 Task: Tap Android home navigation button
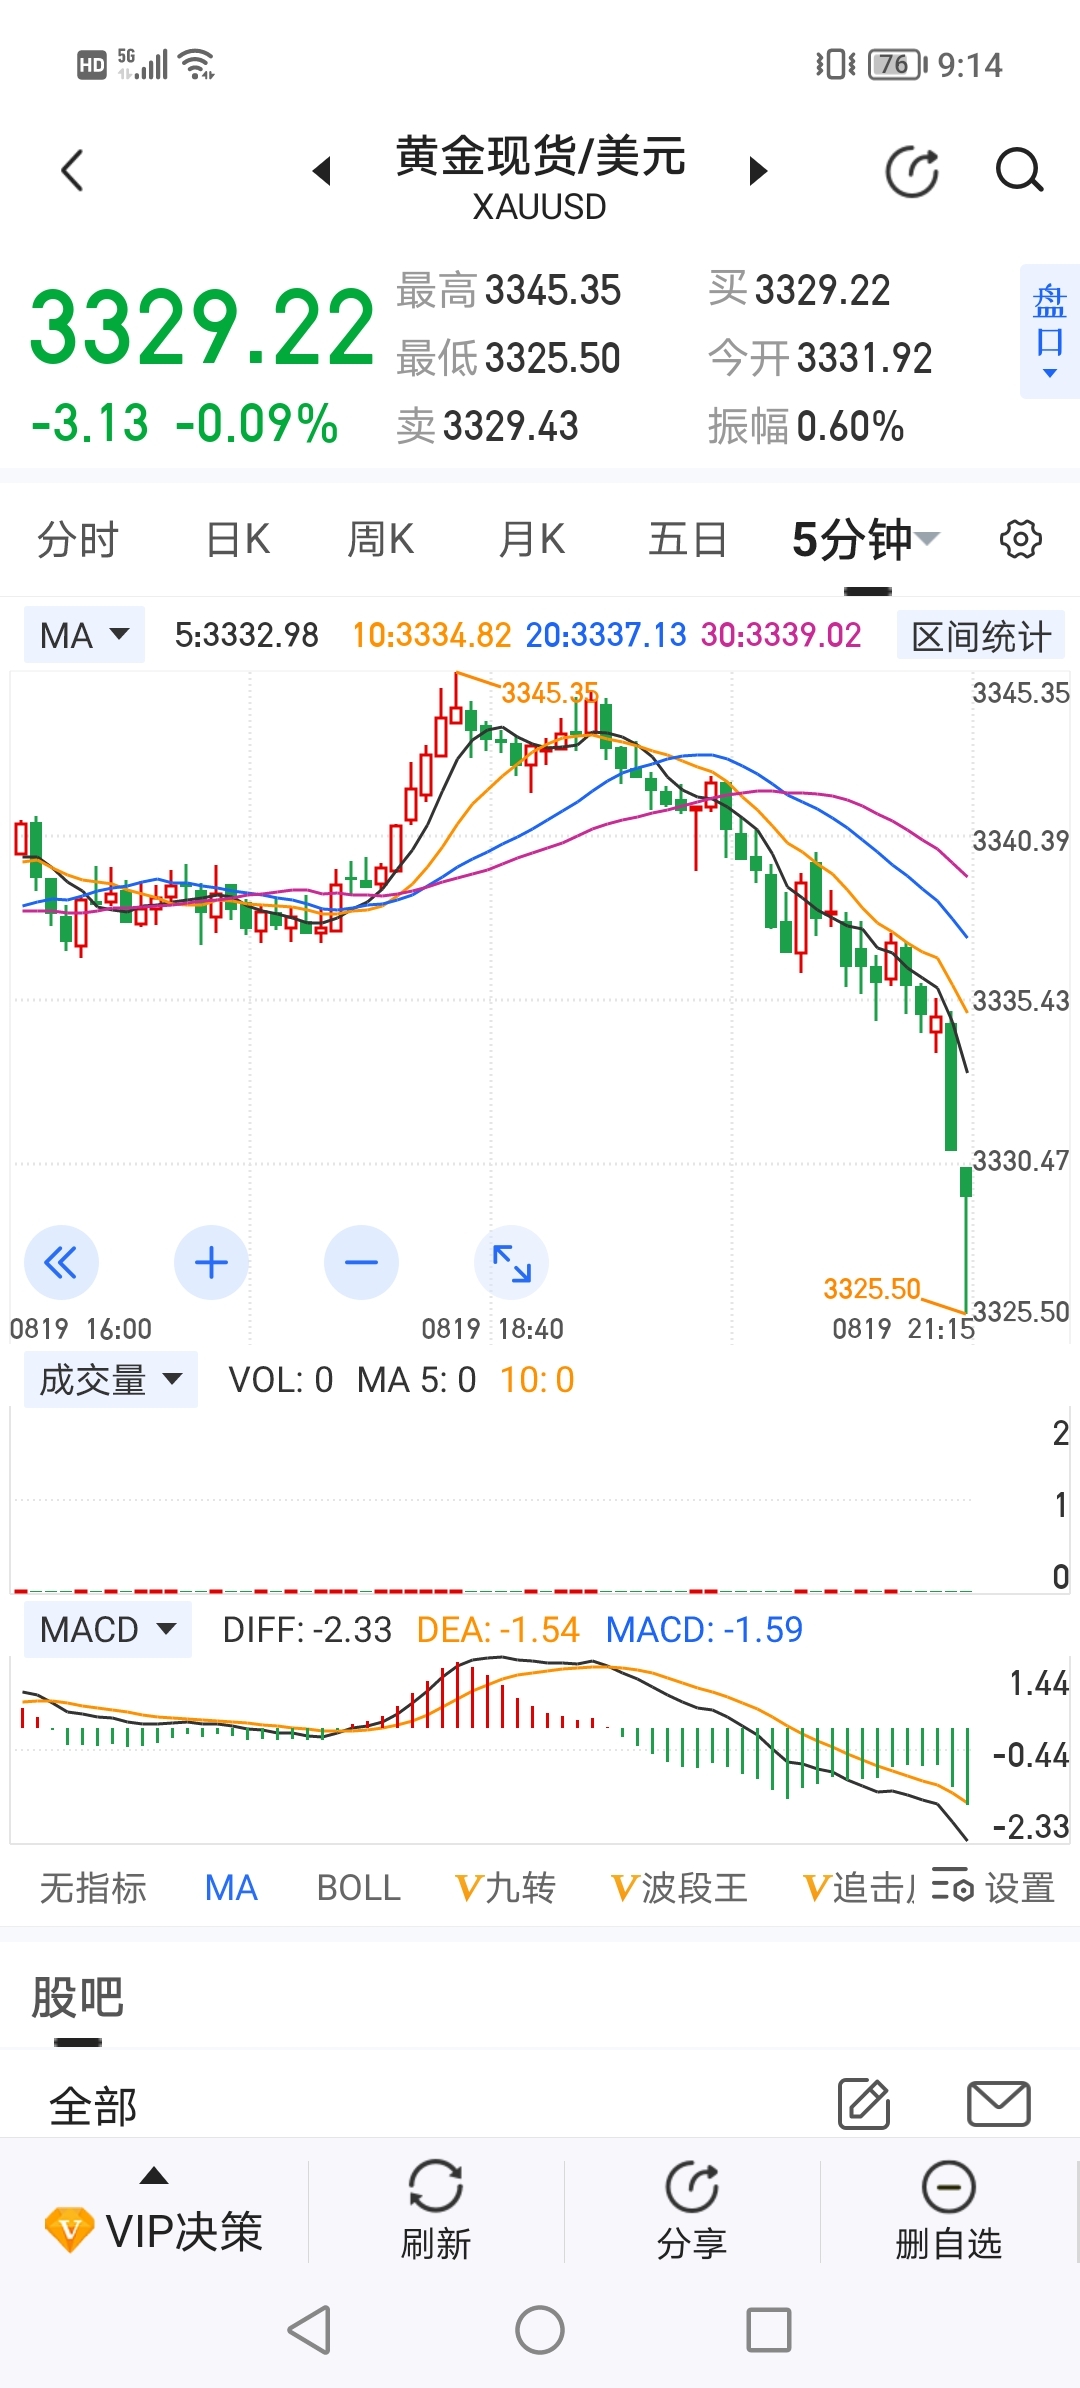coord(540,2331)
